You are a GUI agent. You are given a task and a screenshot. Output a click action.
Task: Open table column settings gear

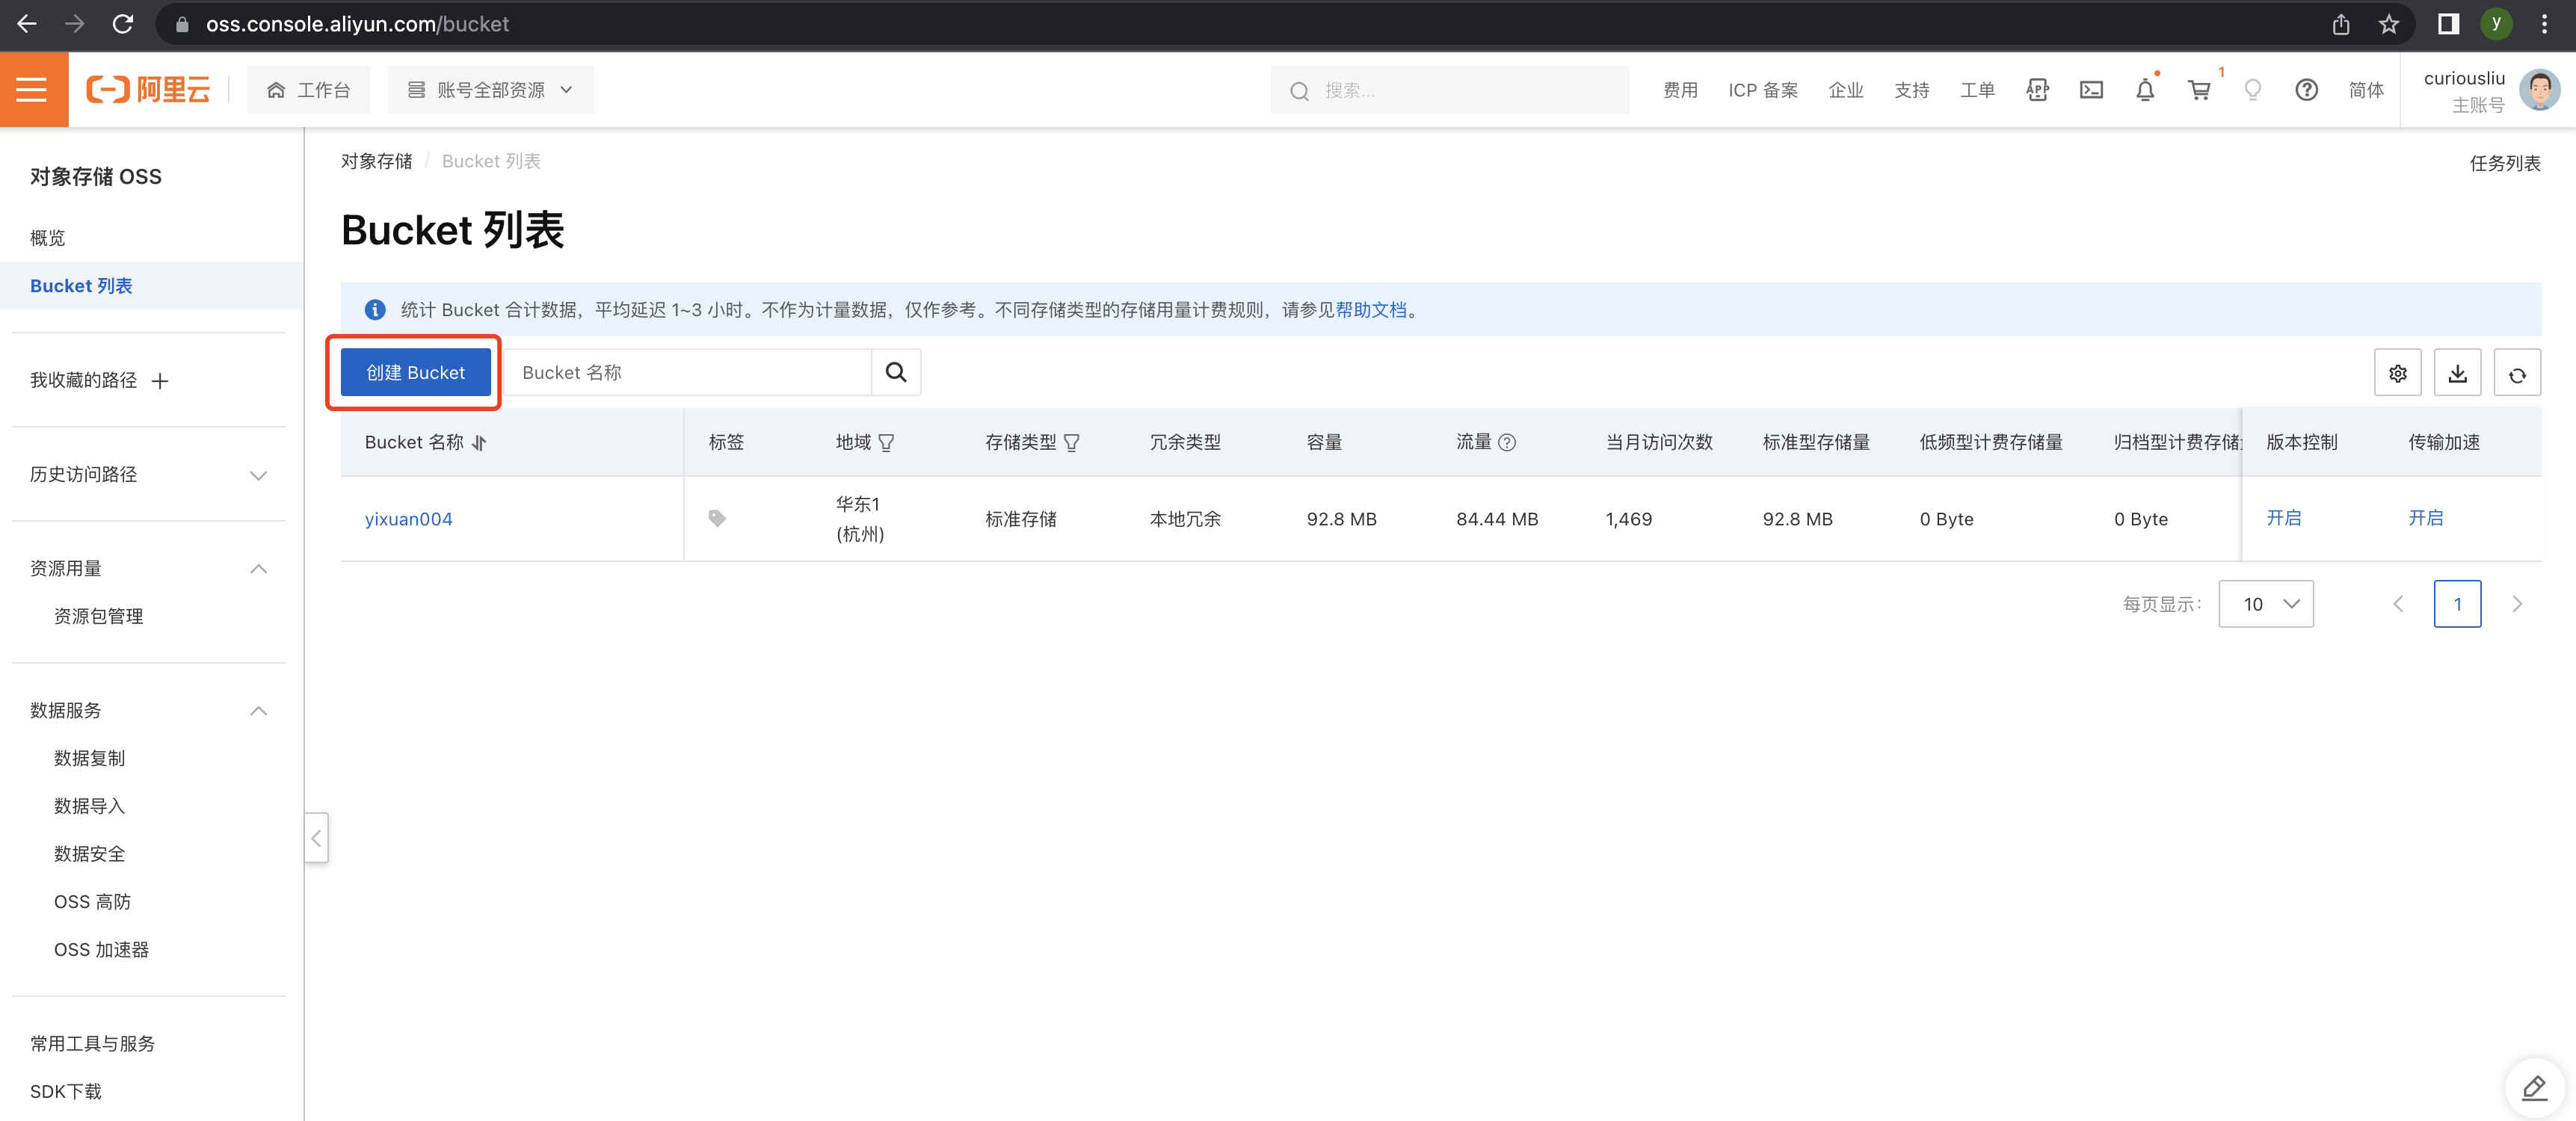2397,373
